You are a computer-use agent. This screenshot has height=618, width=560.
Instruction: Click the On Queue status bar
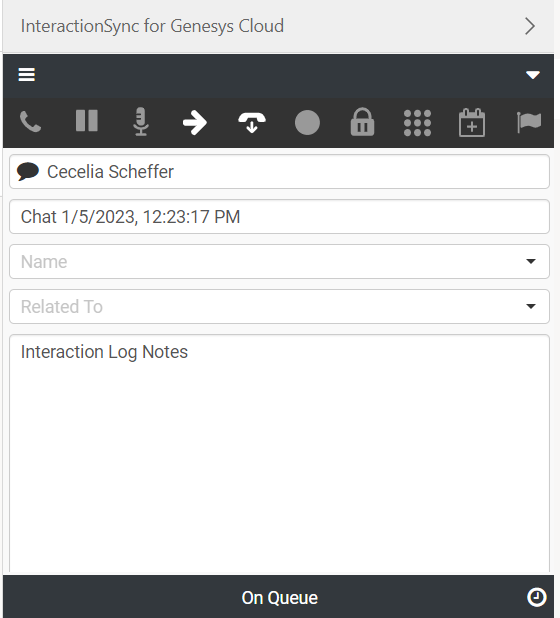pyautogui.click(x=278, y=597)
